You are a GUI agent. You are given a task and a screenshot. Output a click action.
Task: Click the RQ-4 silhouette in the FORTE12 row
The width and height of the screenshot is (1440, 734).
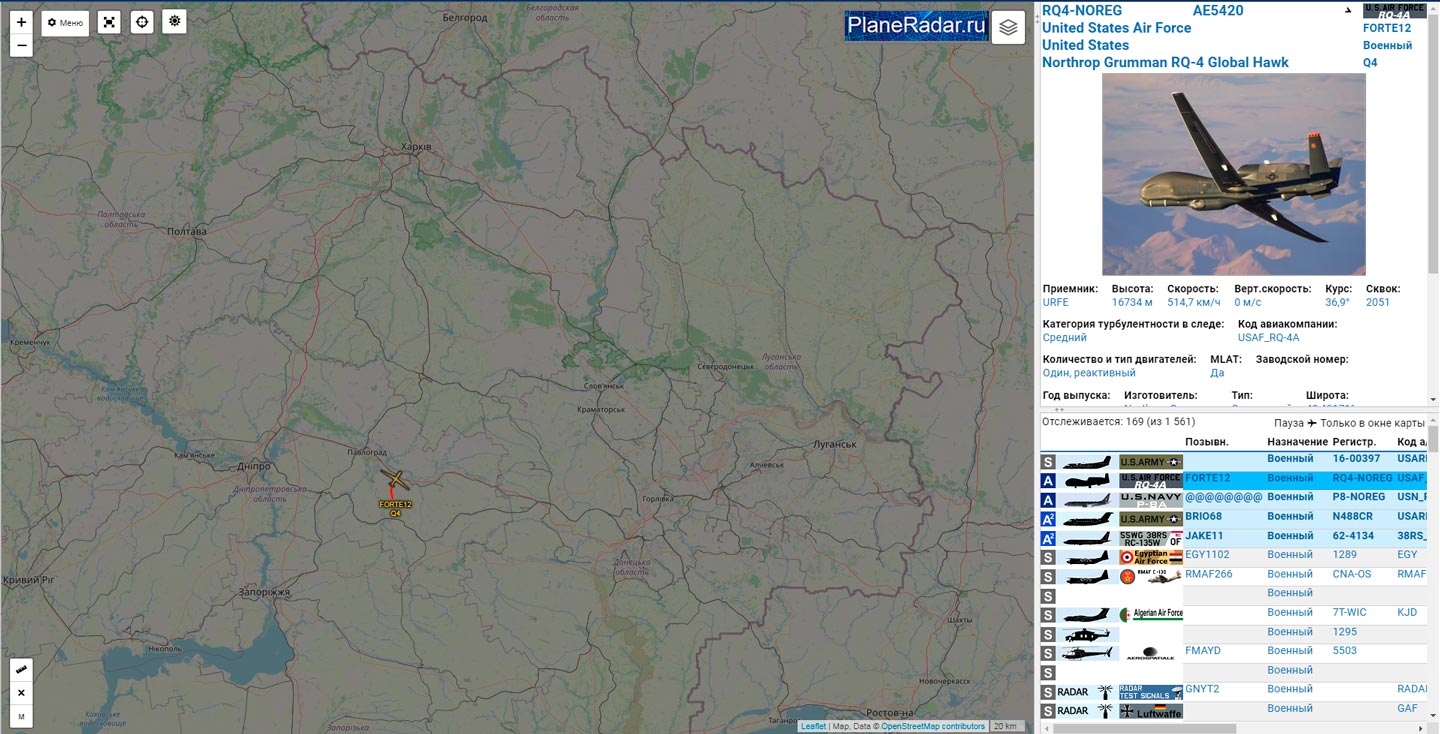1087,481
